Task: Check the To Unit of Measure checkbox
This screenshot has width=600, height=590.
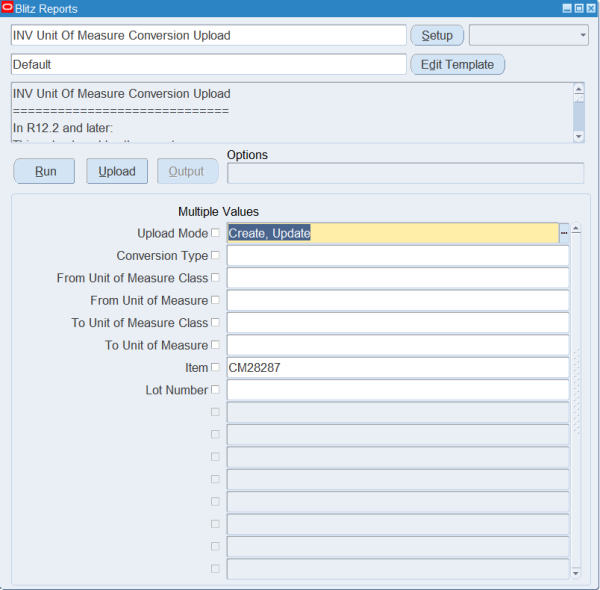Action: [x=215, y=345]
